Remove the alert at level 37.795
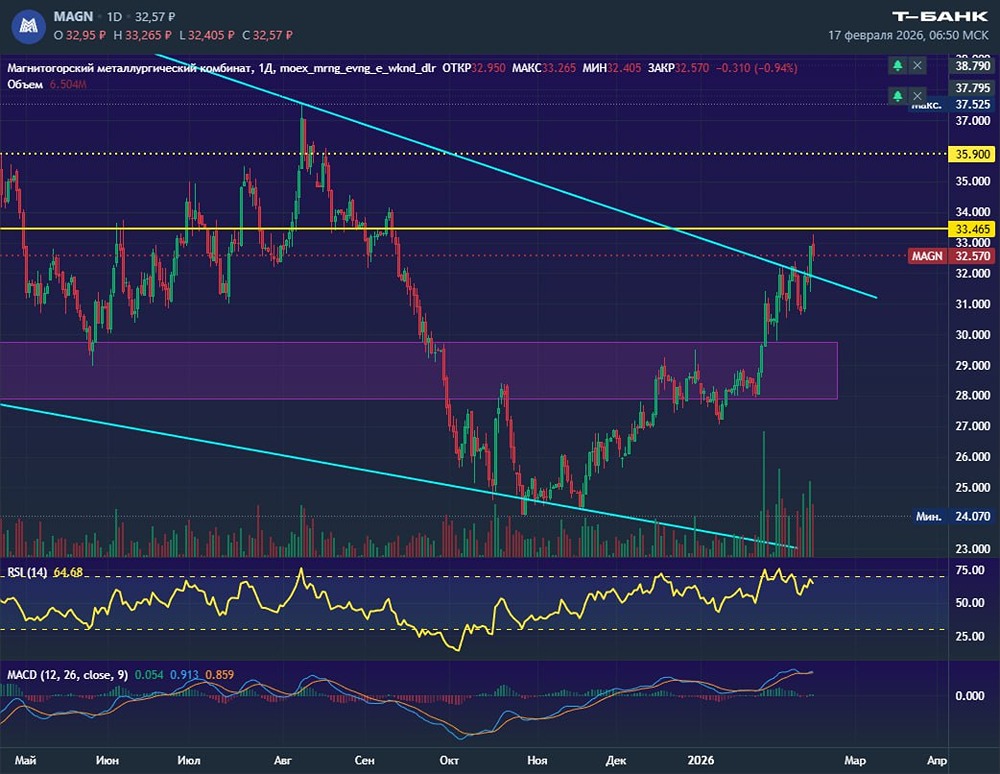Viewport: 1000px width, 774px height. click(x=917, y=96)
